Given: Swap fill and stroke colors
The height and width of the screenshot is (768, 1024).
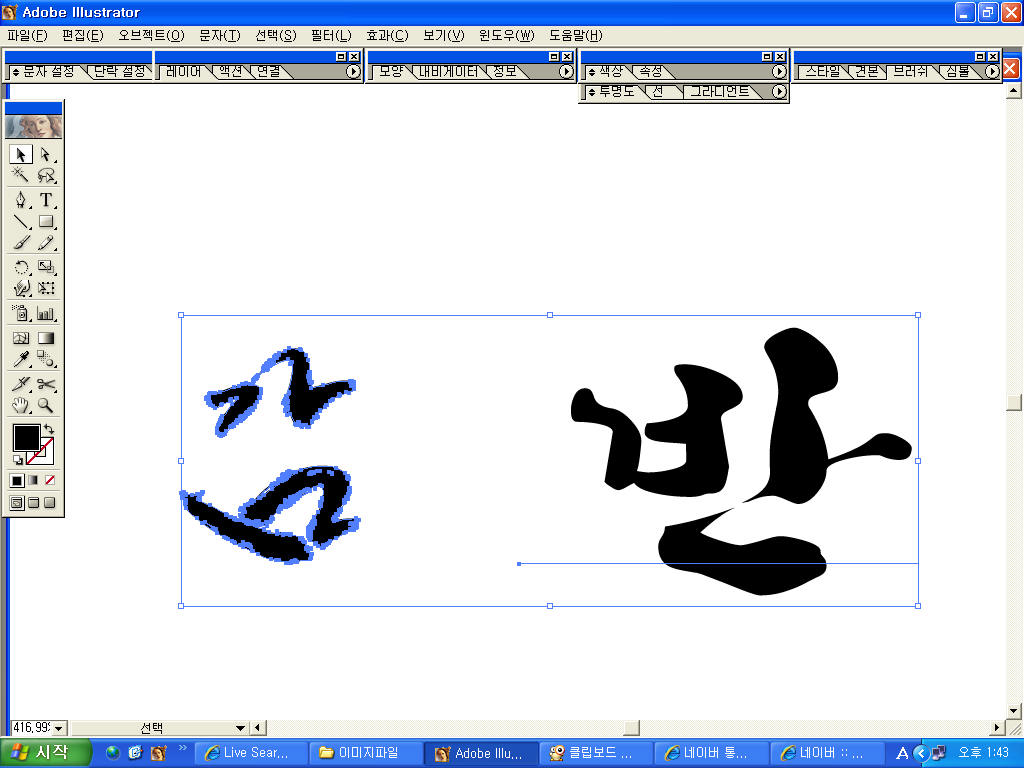Looking at the screenshot, I should (x=49, y=429).
